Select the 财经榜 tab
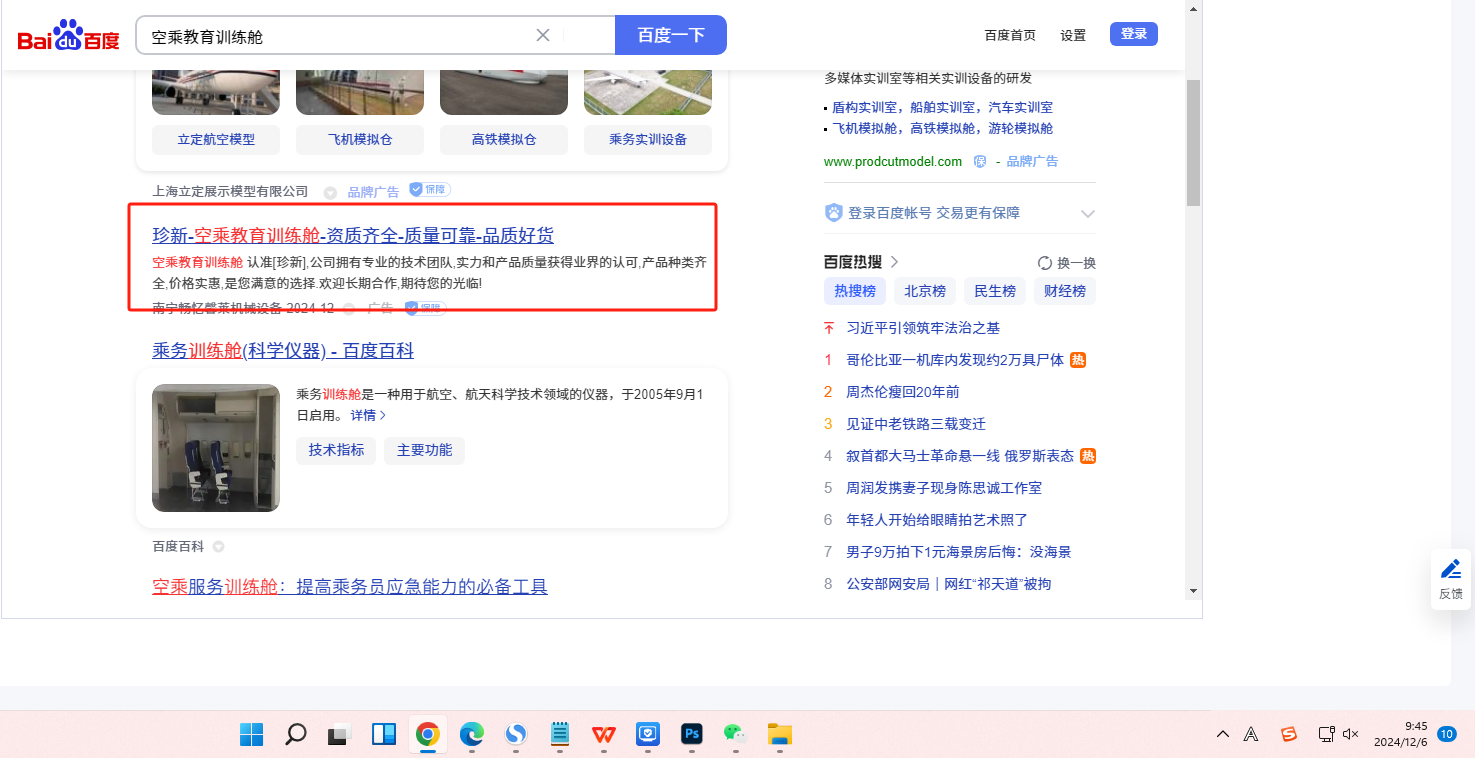 coord(1065,291)
